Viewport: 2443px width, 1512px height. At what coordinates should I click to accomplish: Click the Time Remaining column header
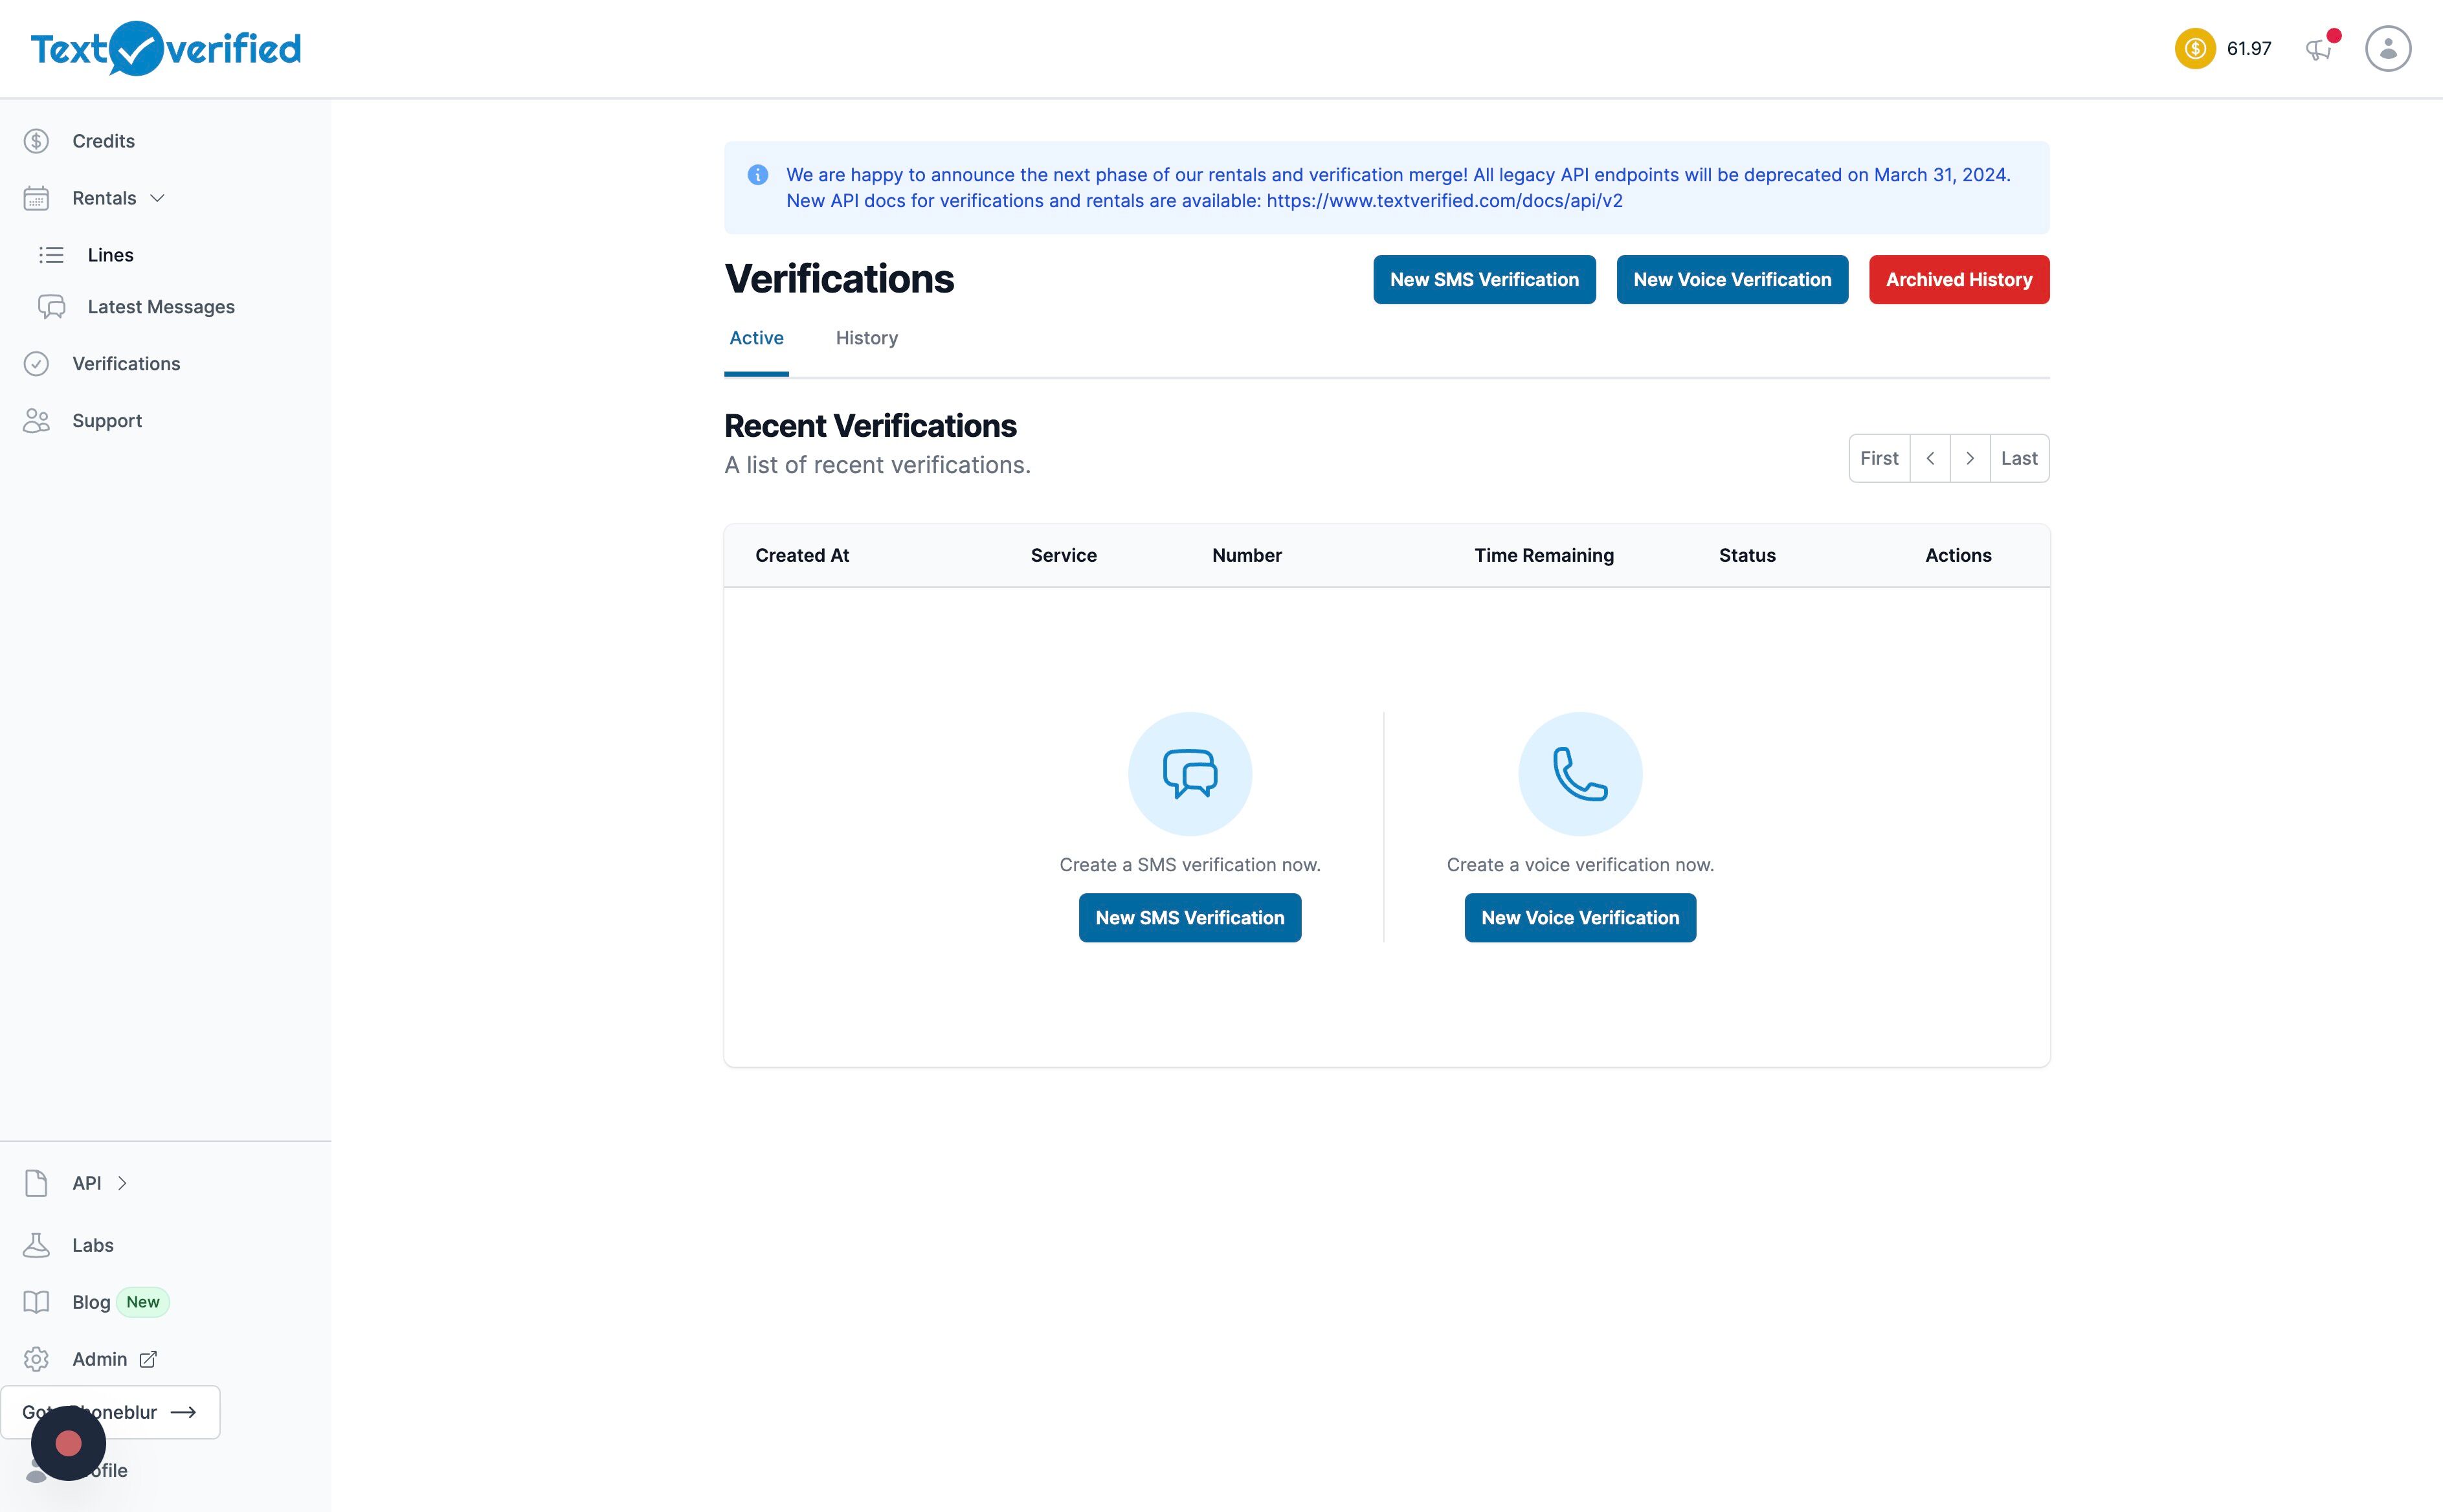(x=1544, y=555)
